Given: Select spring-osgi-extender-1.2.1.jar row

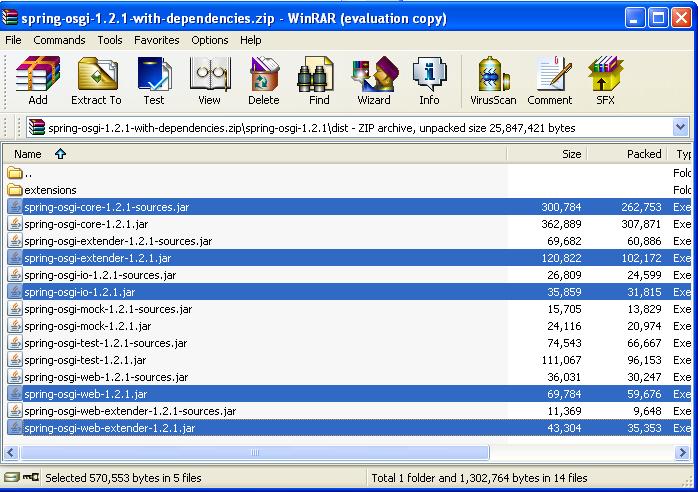Looking at the screenshot, I should pos(349,258).
